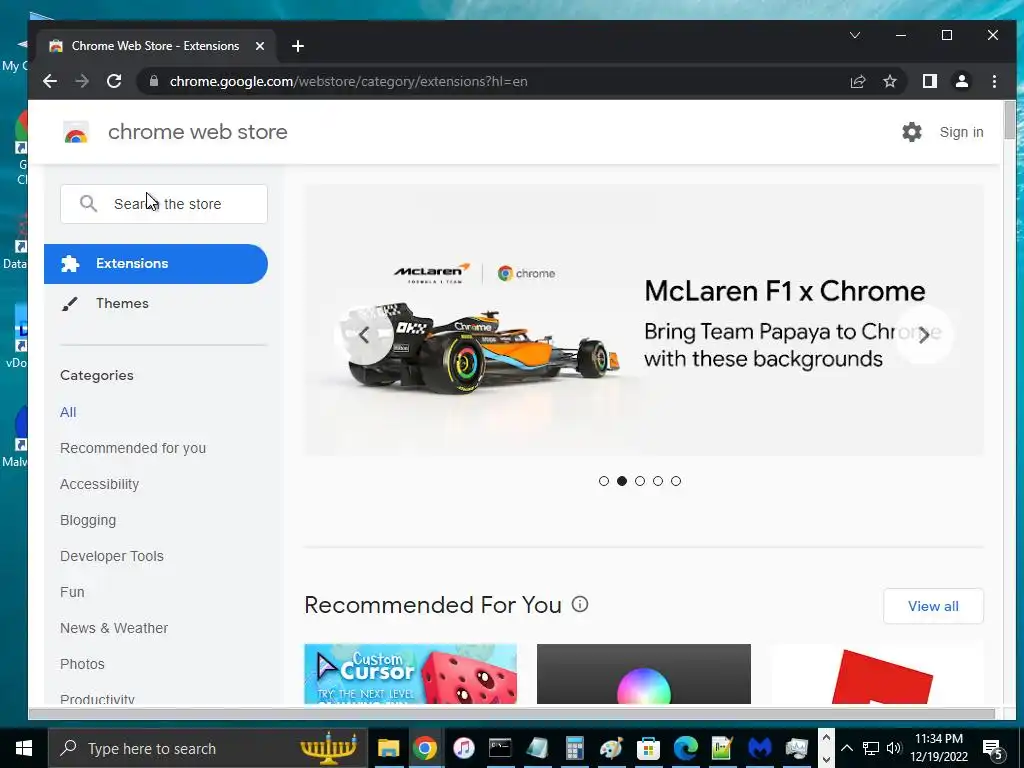Screen dimensions: 1024x768
Task: Click the info icon beside Recommended For You
Action: [580, 604]
